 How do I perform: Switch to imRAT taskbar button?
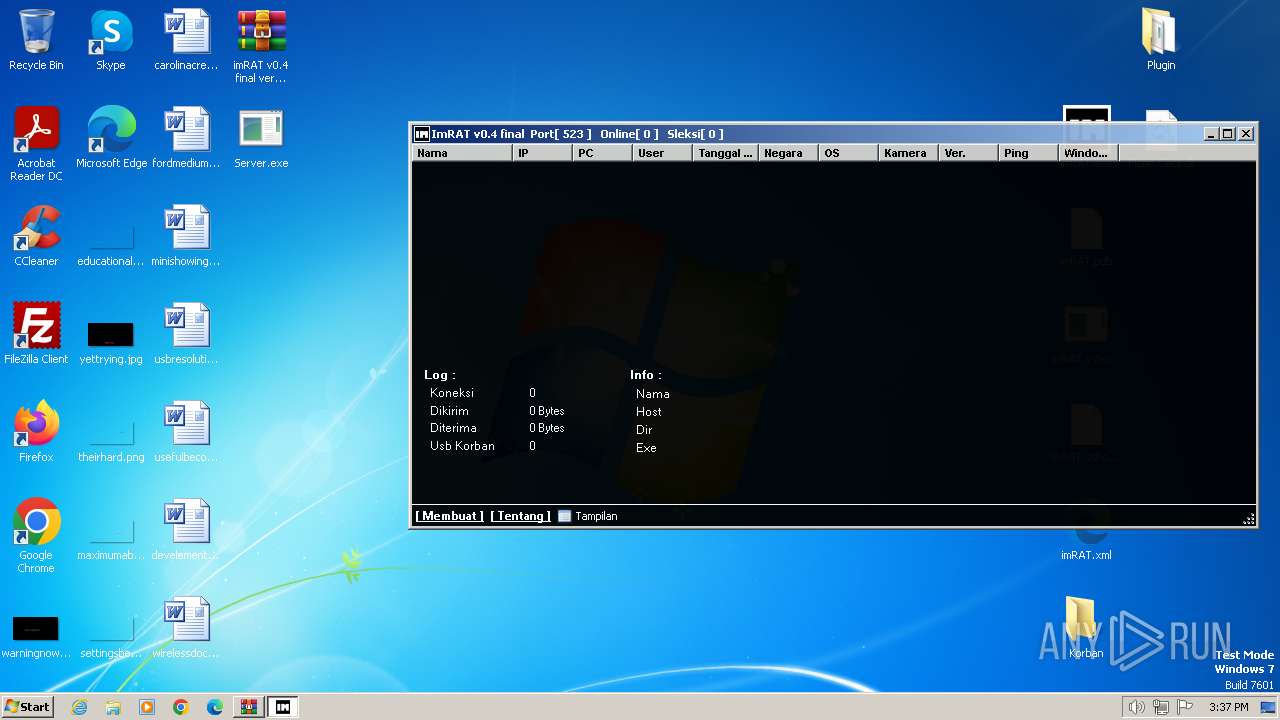[283, 707]
